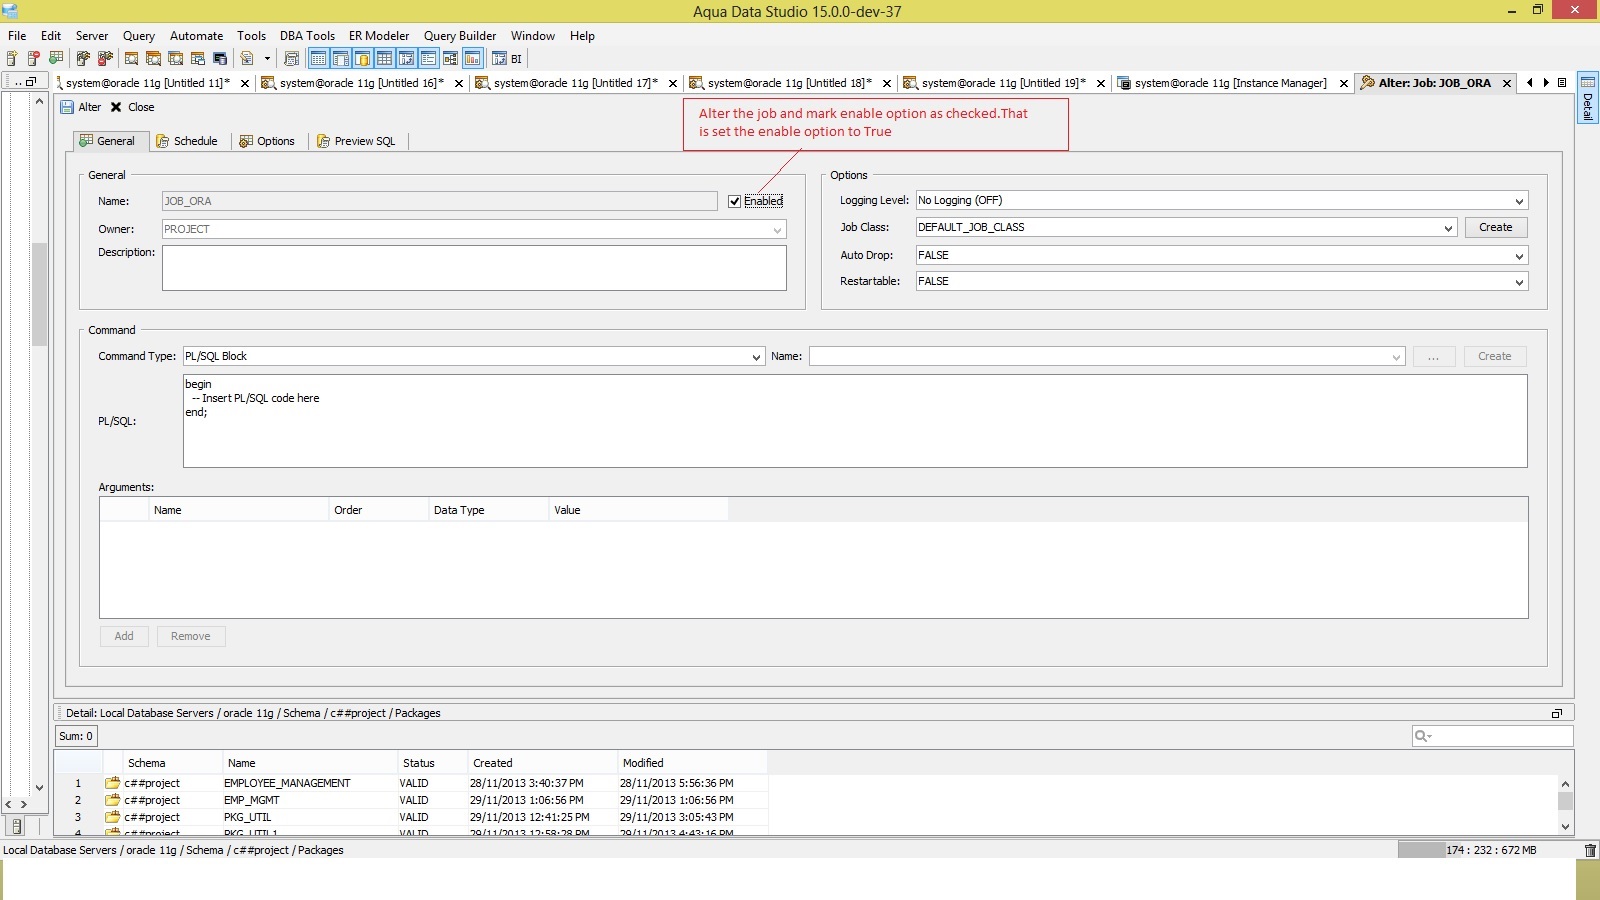Open the Query Builder menu

point(460,36)
